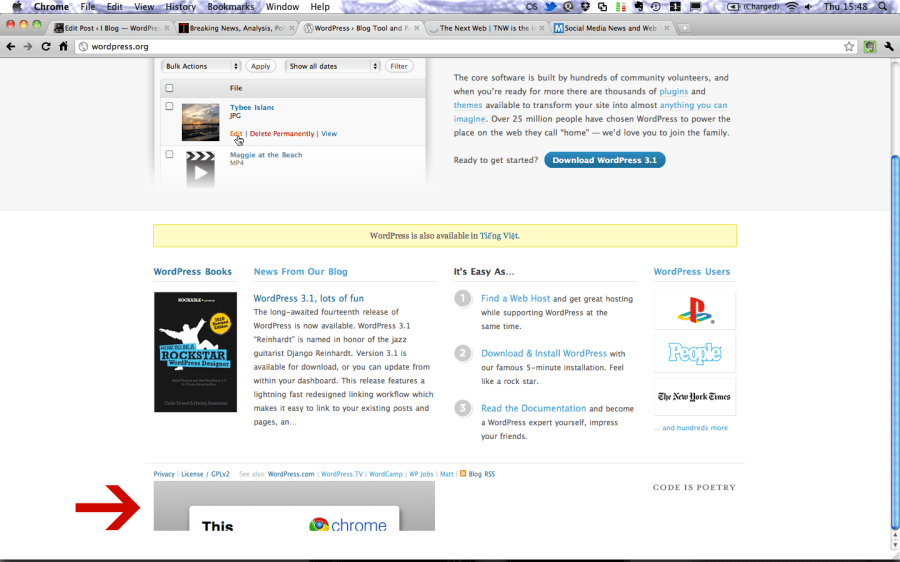
Task: Open WordPress 3.1, lots of fun post
Action: click(309, 299)
